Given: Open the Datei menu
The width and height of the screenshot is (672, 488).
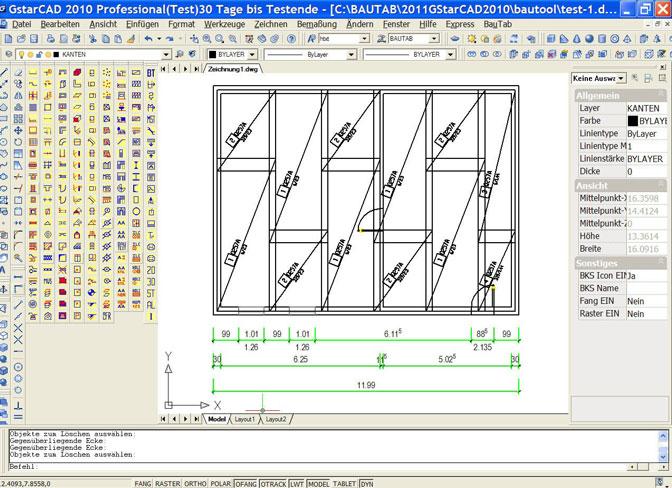Looking at the screenshot, I should pyautogui.click(x=21, y=24).
